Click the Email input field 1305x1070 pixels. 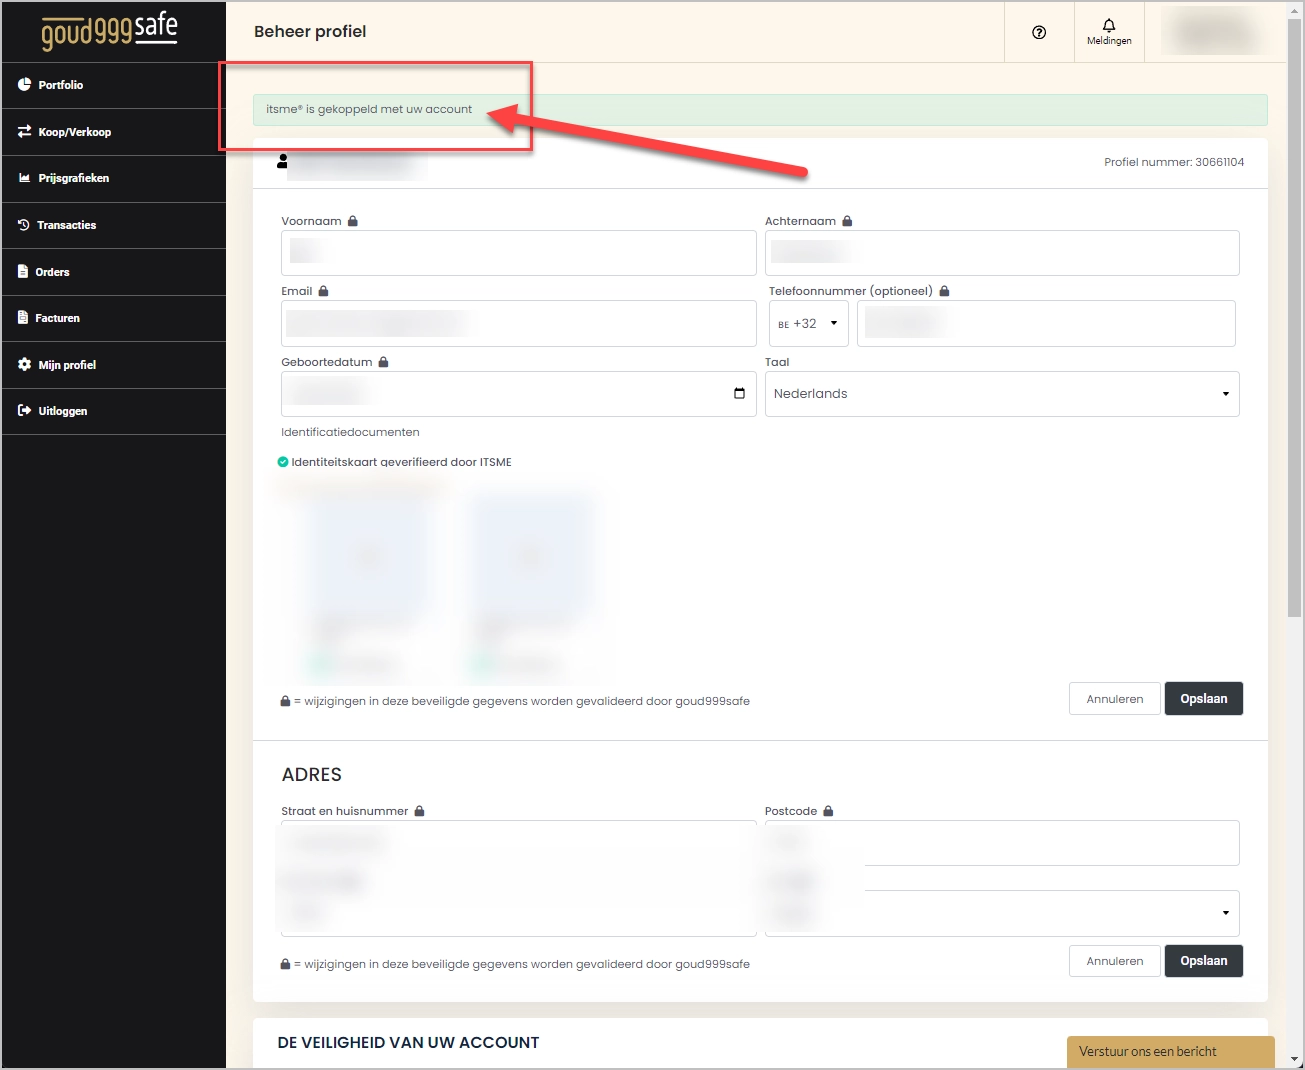(x=518, y=323)
